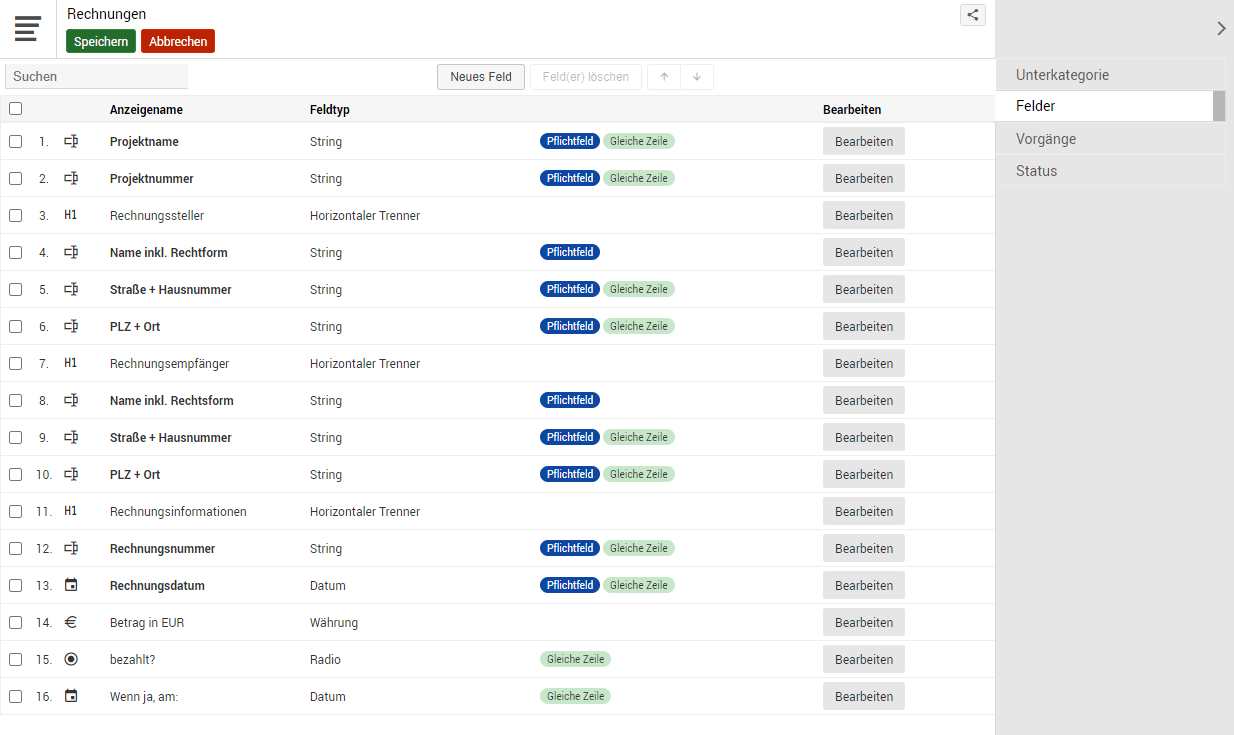
Task: Check the box for PLZ + Ort row 10
Action: [x=15, y=474]
